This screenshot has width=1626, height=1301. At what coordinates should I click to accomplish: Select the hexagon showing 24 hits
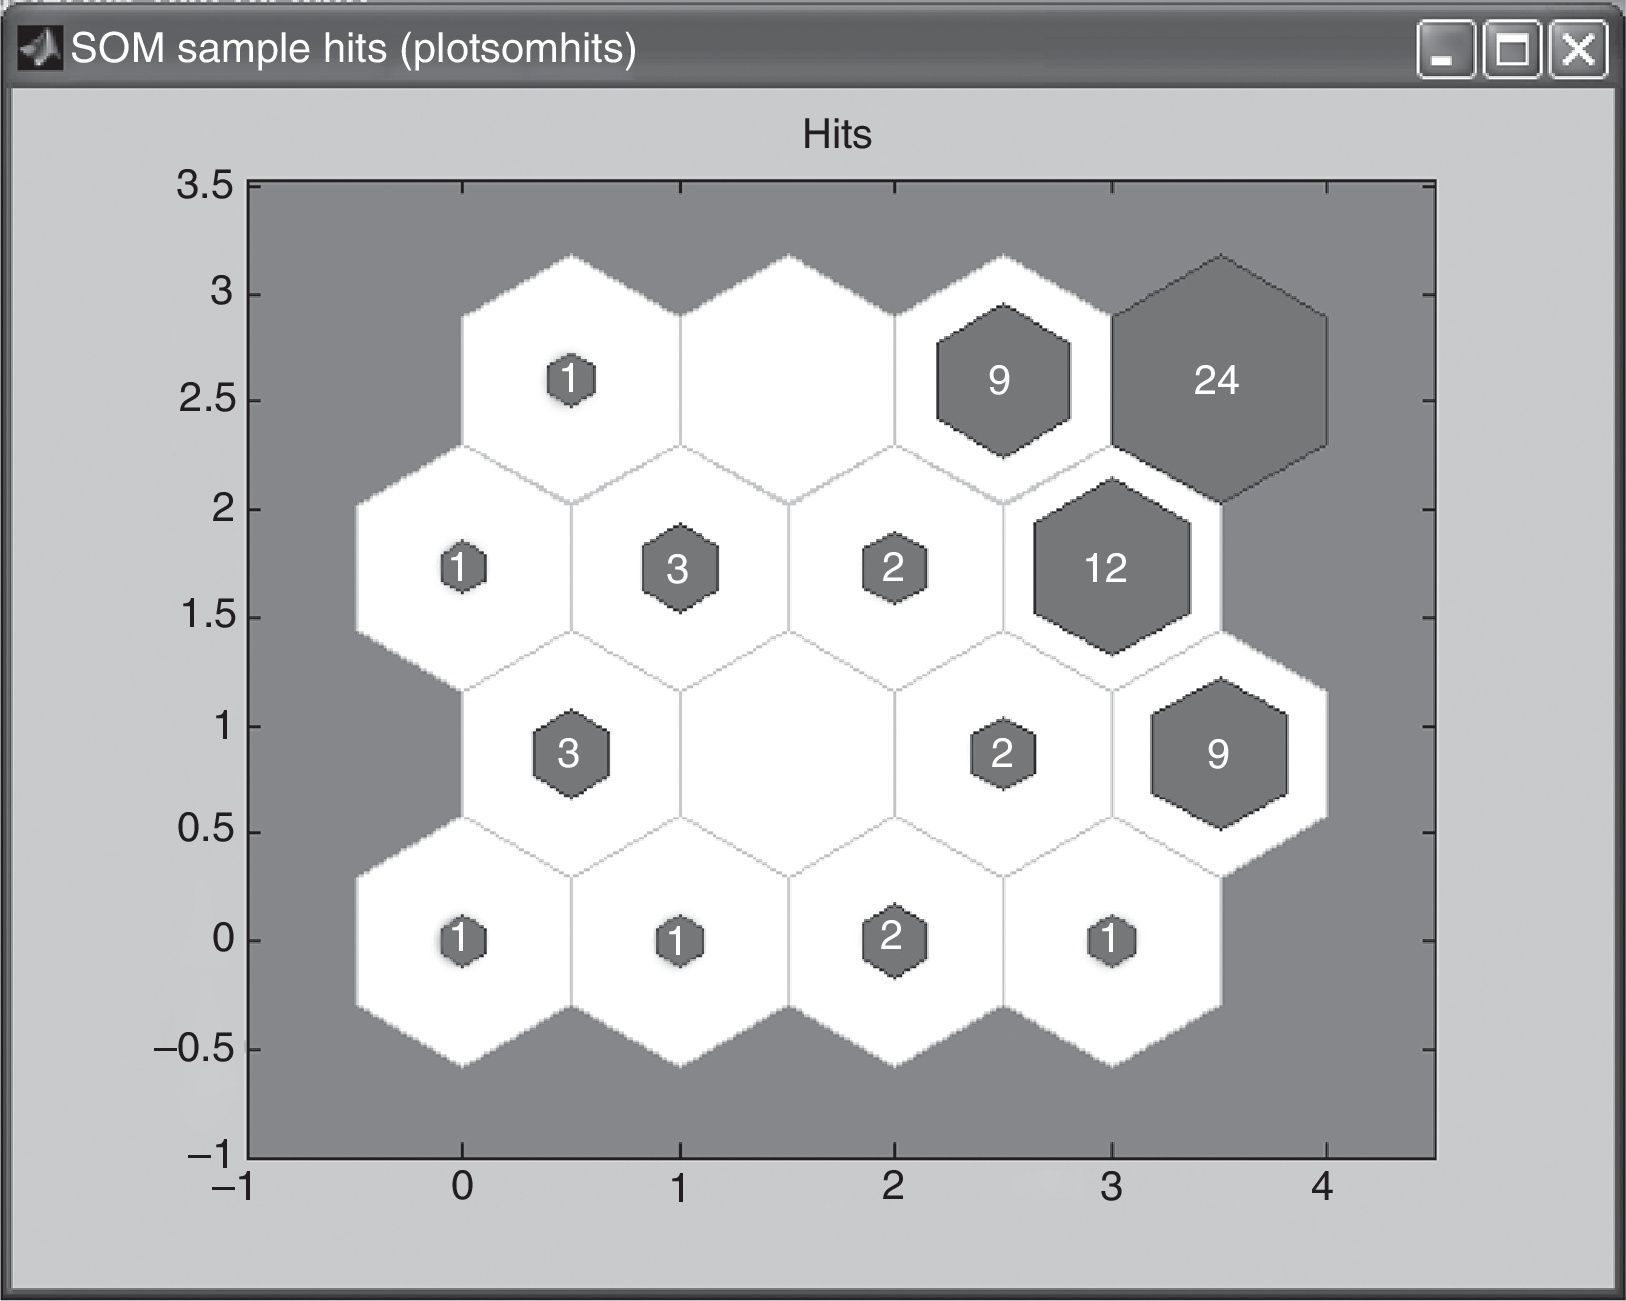(x=1218, y=380)
